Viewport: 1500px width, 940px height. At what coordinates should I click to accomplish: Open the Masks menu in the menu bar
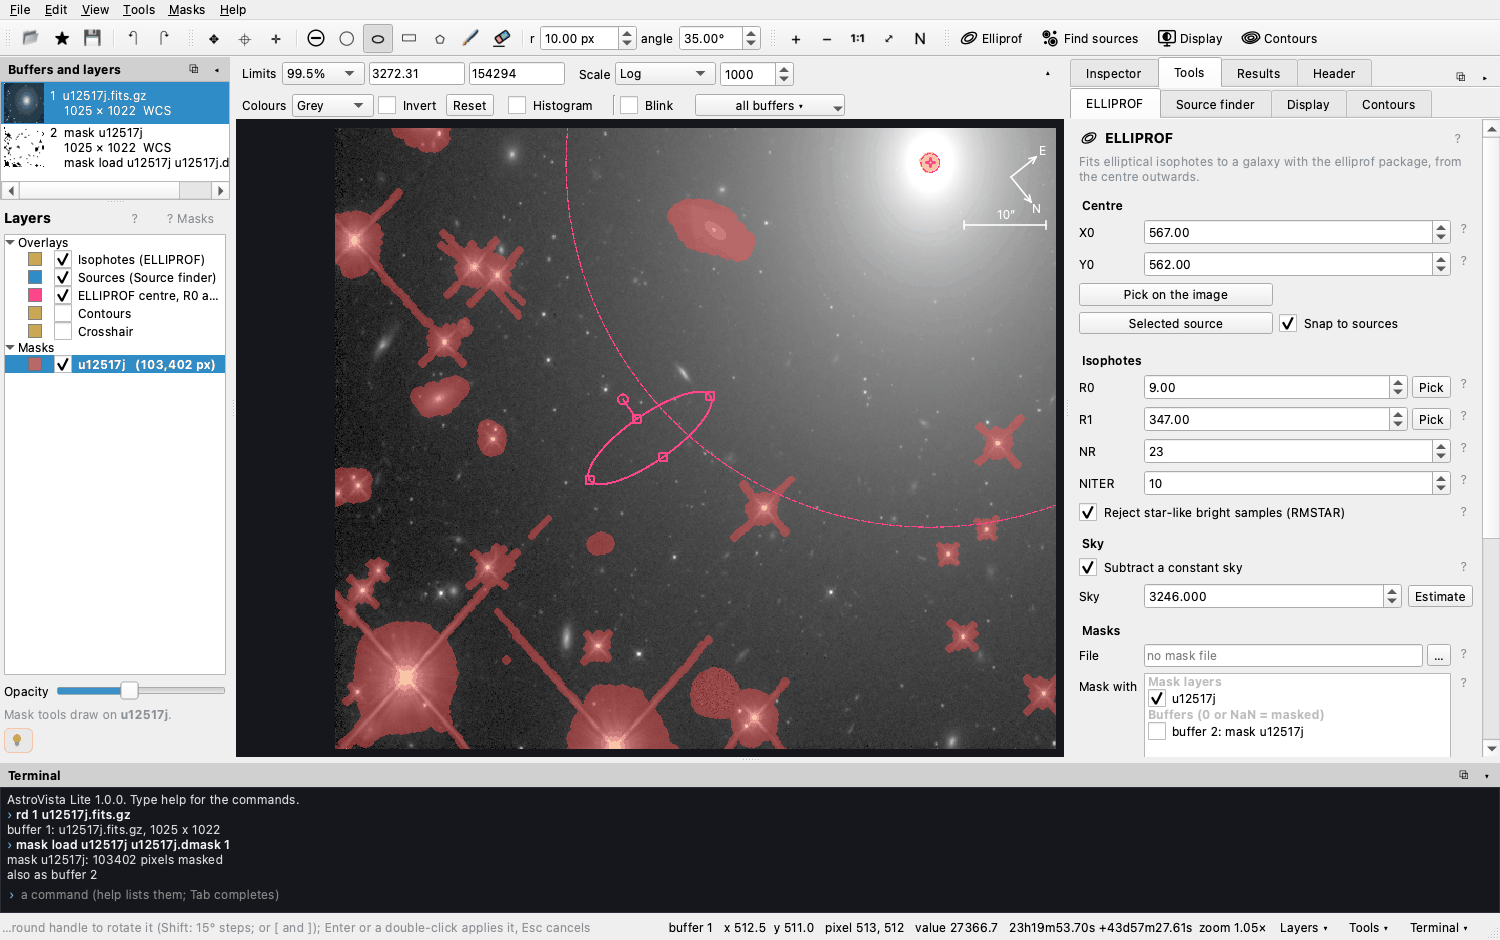point(187,10)
